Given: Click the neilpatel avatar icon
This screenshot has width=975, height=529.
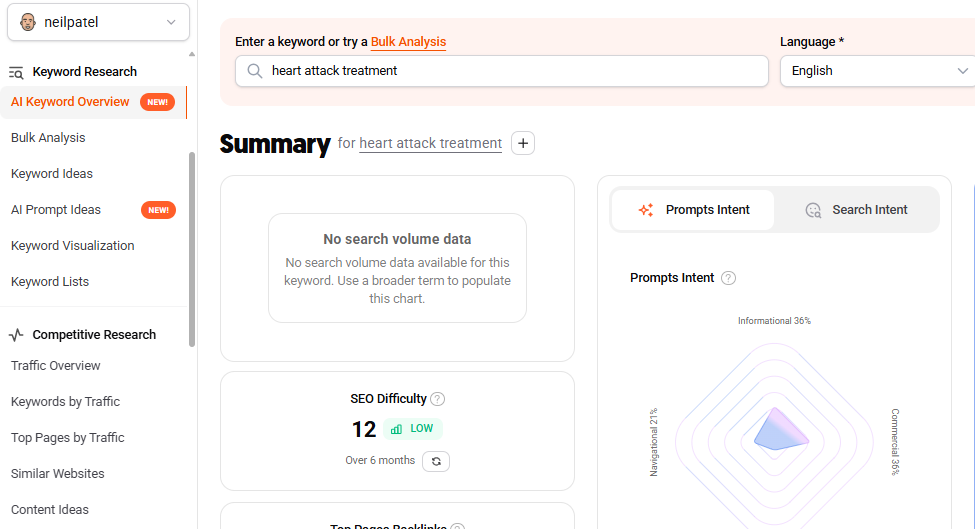Looking at the screenshot, I should 28,22.
